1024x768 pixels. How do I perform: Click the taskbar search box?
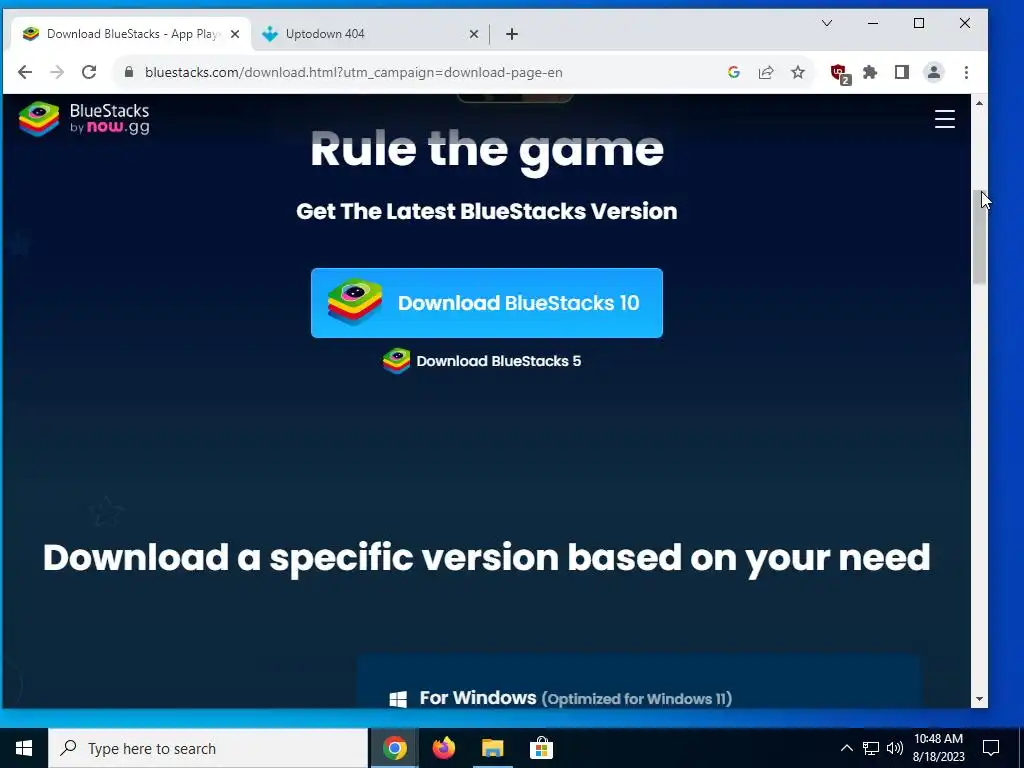(208, 748)
